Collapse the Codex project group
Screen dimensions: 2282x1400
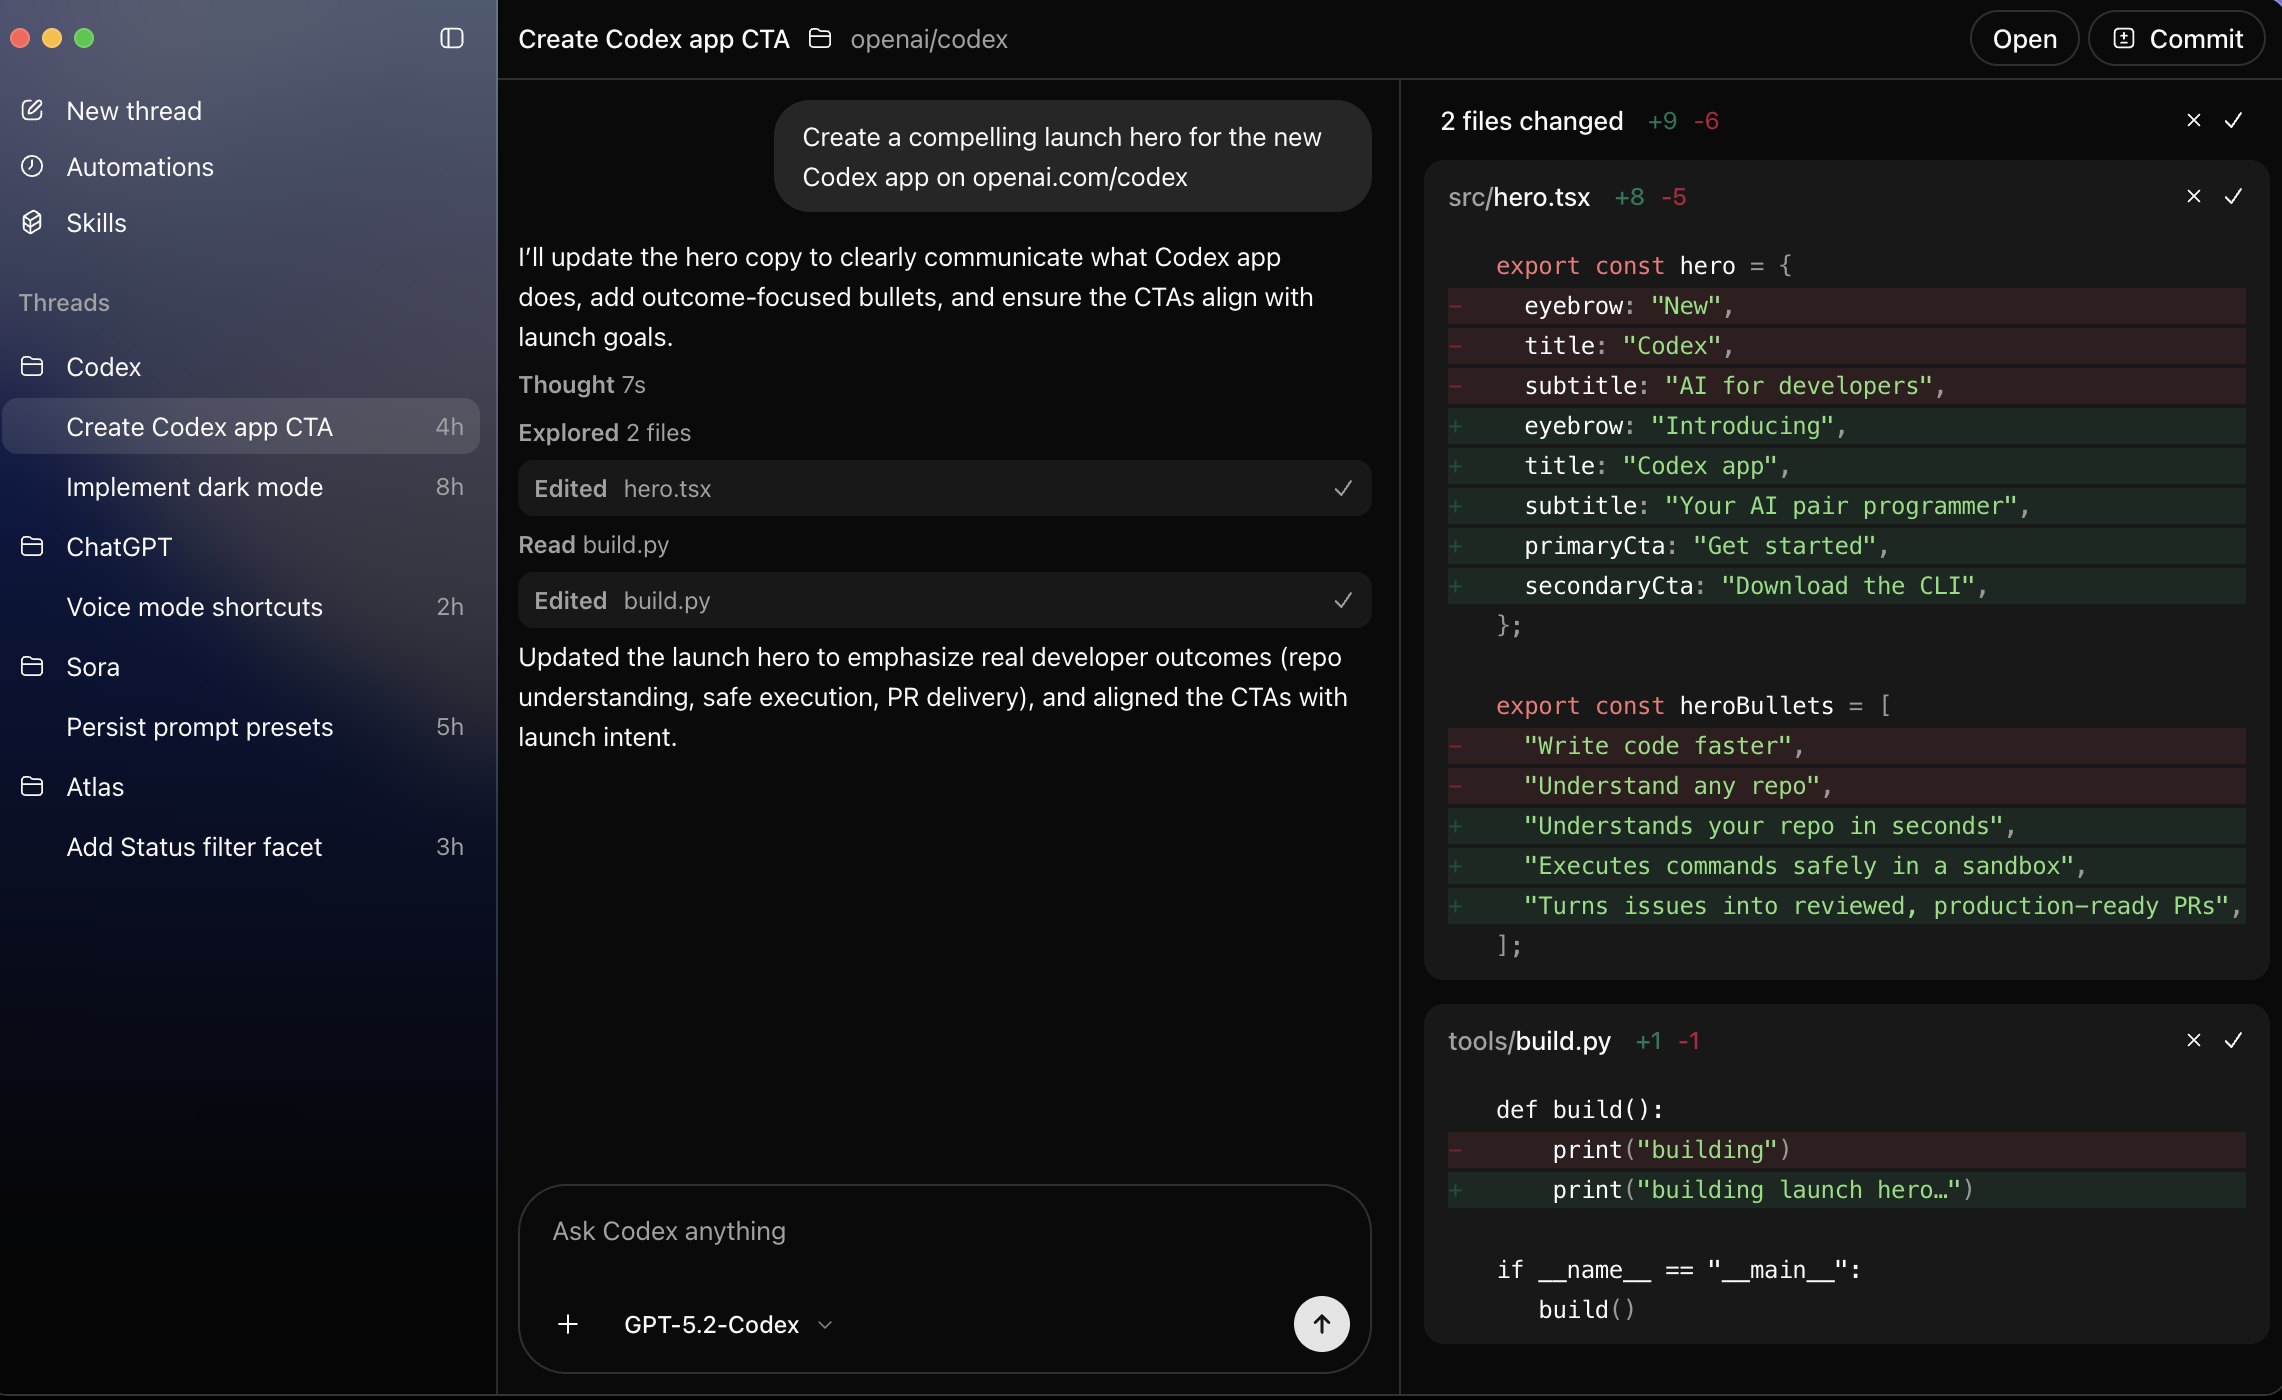(x=104, y=366)
